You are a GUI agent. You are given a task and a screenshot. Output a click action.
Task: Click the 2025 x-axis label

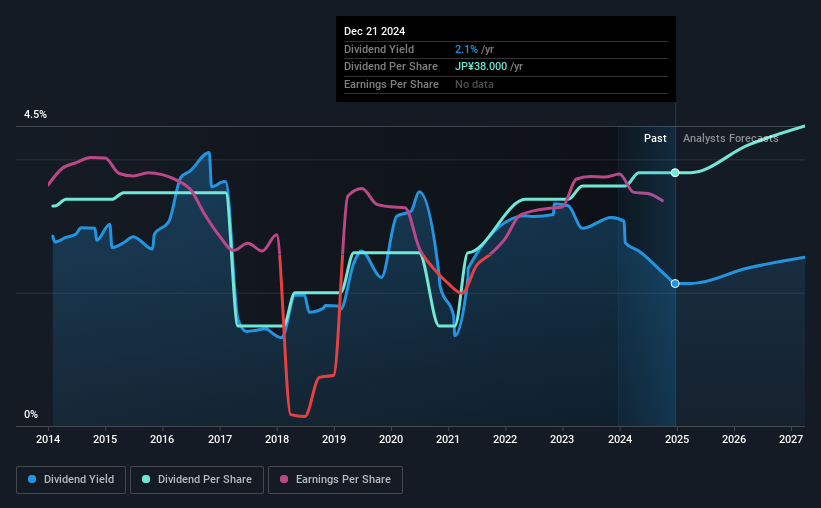point(676,439)
